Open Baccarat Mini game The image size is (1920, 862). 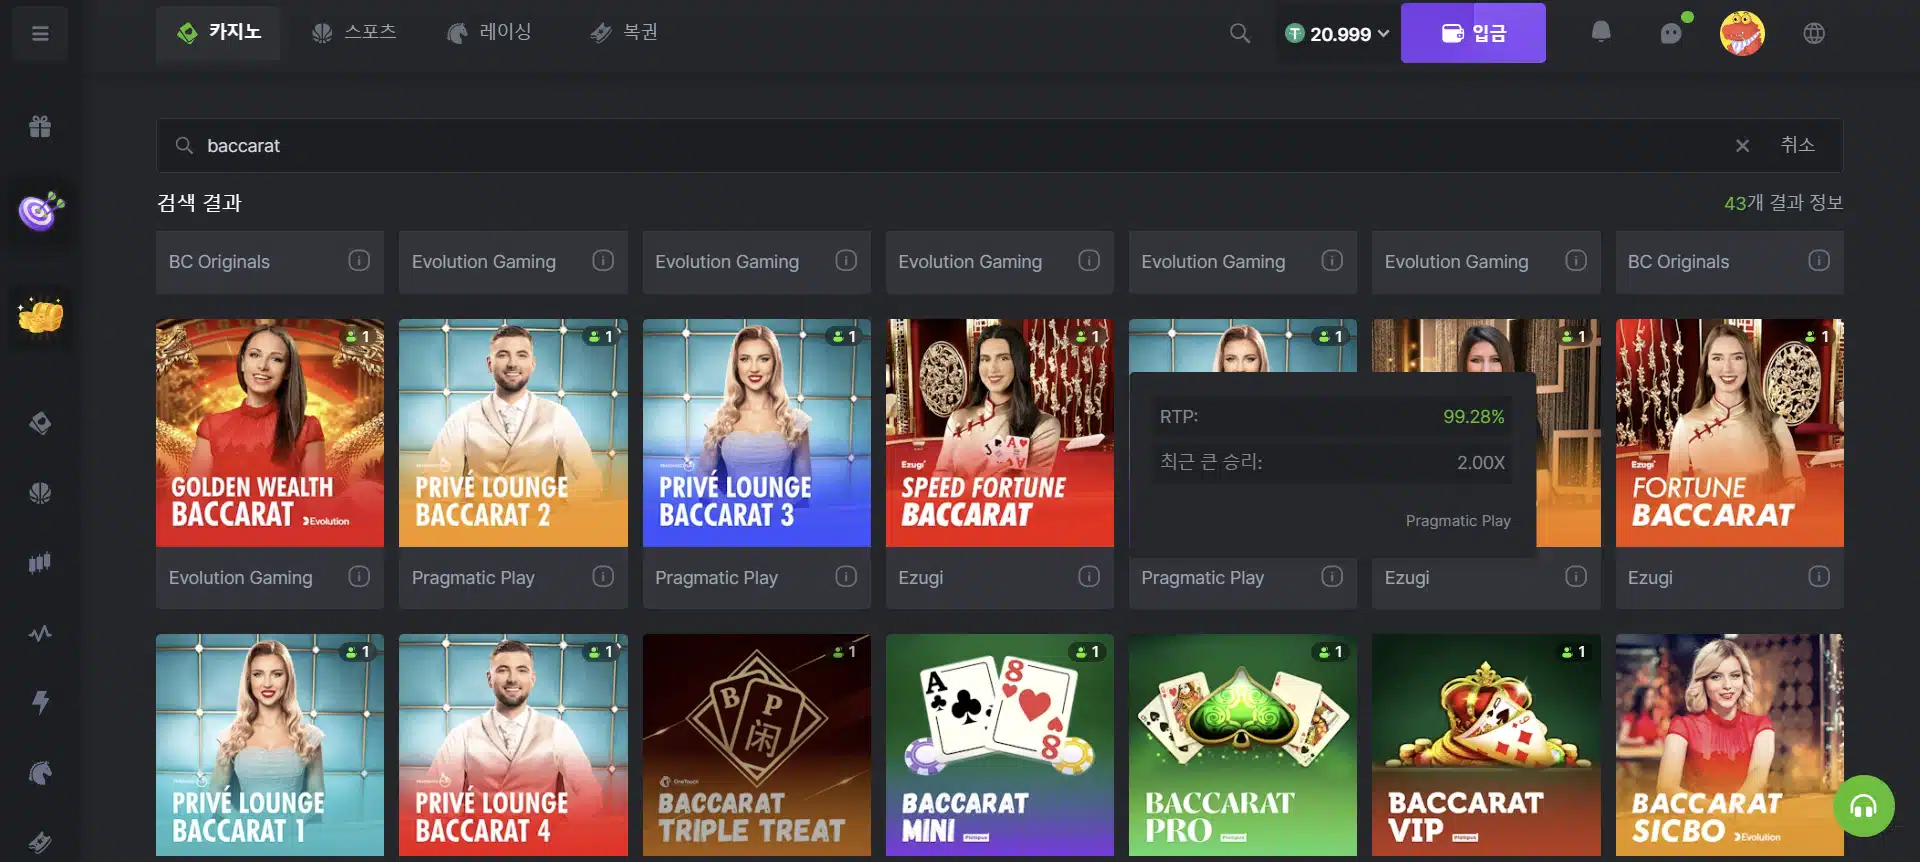coord(1000,745)
